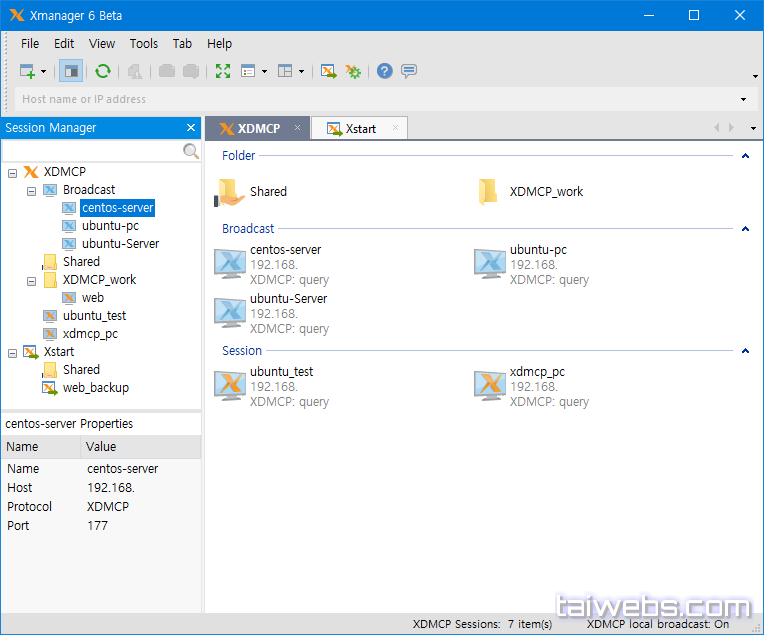This screenshot has width=764, height=635.
Task: Collapse the Broadcast node in the tree
Action: [x=31, y=190]
